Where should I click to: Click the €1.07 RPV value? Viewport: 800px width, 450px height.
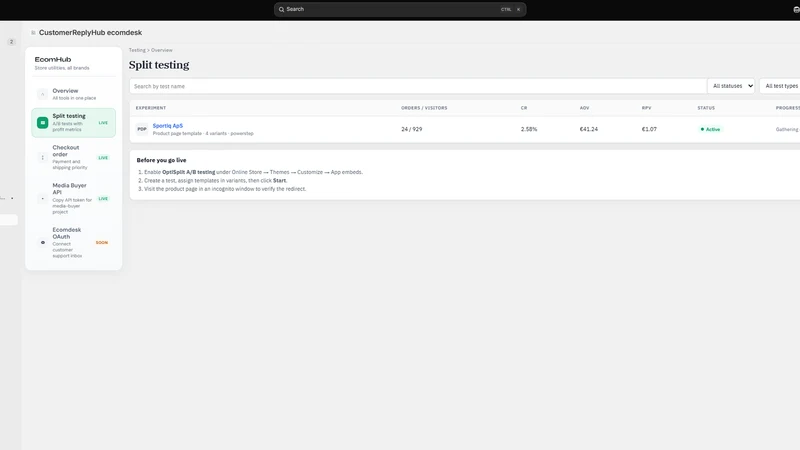tap(649, 130)
